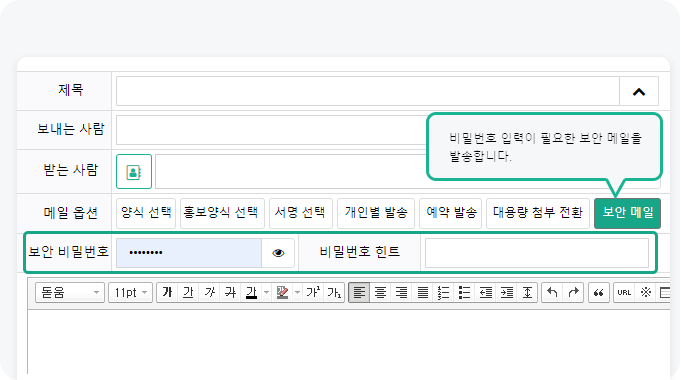The height and width of the screenshot is (380, 681).
Task: Align text left
Action: [359, 292]
